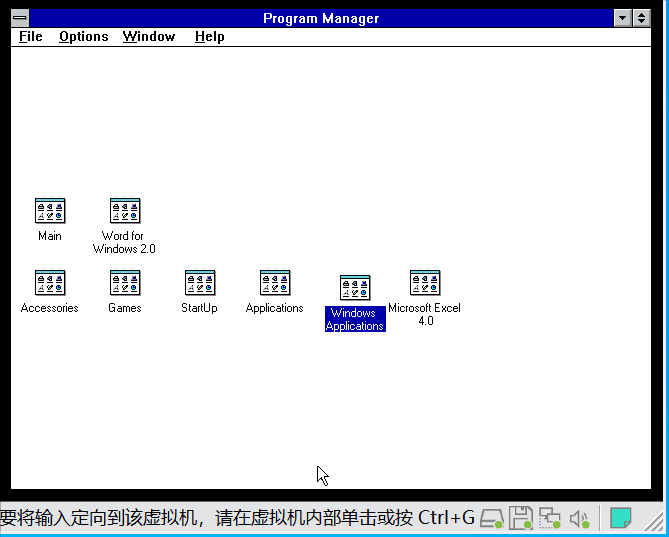The width and height of the screenshot is (669, 537).
Task: Click the VM status bar Ctrl+G hint text
Action: coord(237,518)
